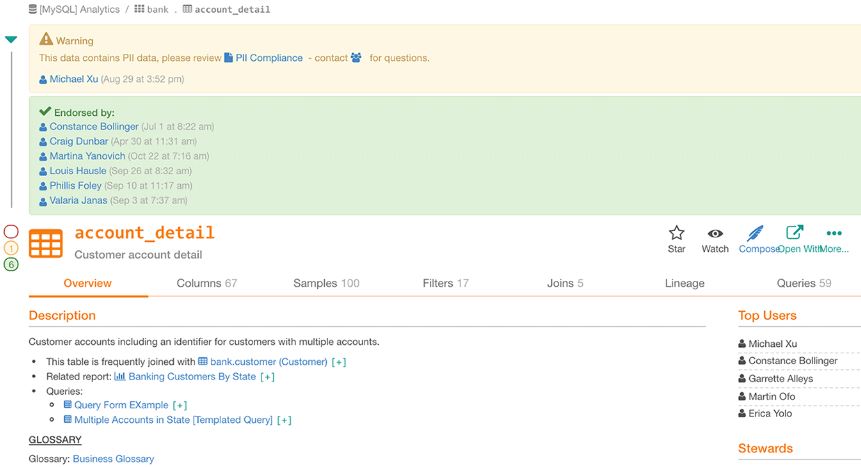
Task: Switch to the Joins 5 tab
Action: [x=565, y=283]
